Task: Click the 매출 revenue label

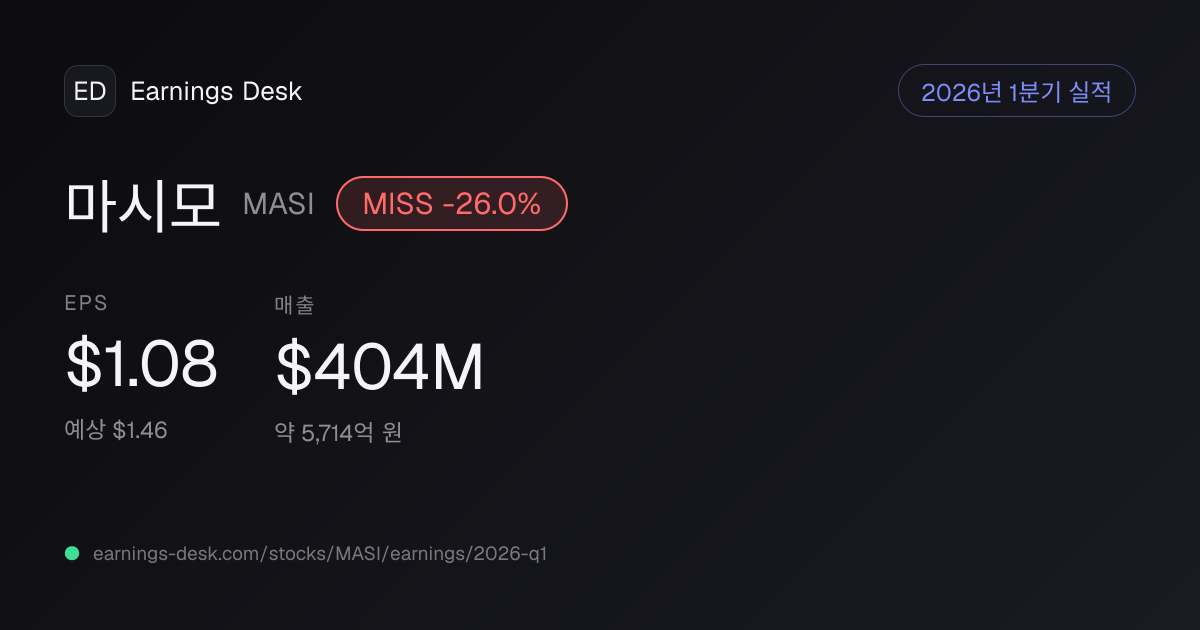Action: click(x=294, y=305)
